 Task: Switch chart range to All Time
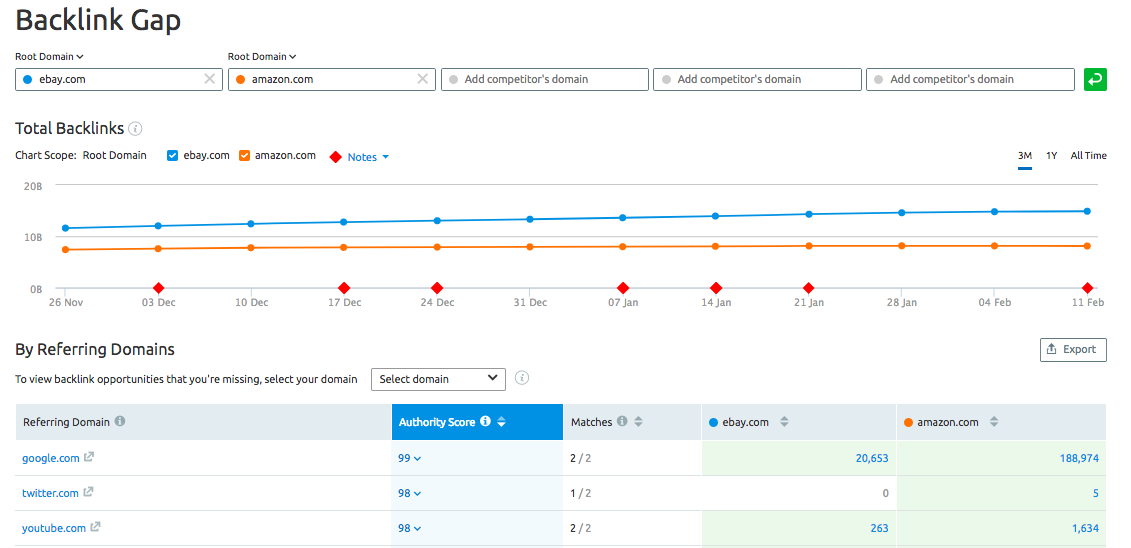tap(1088, 155)
